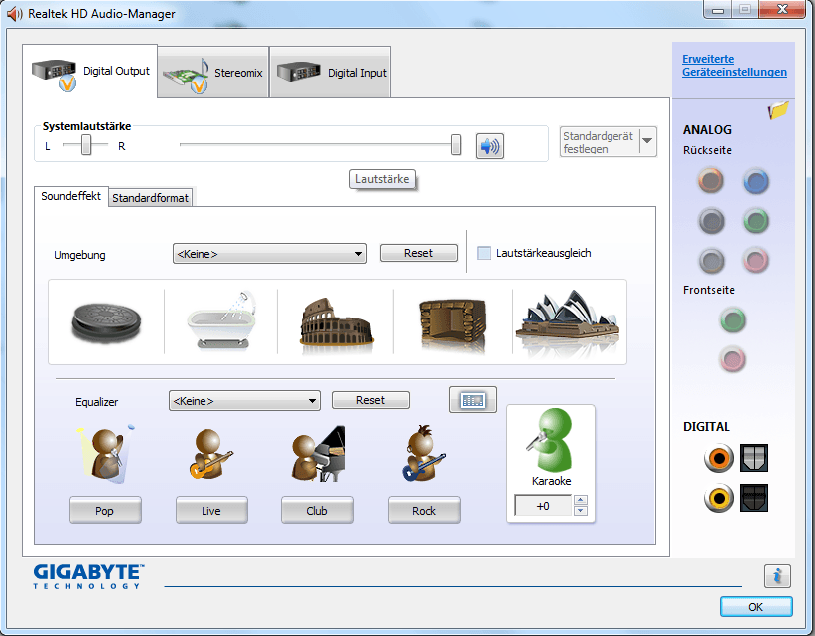Open the Umgebung dropdown list

(270, 254)
